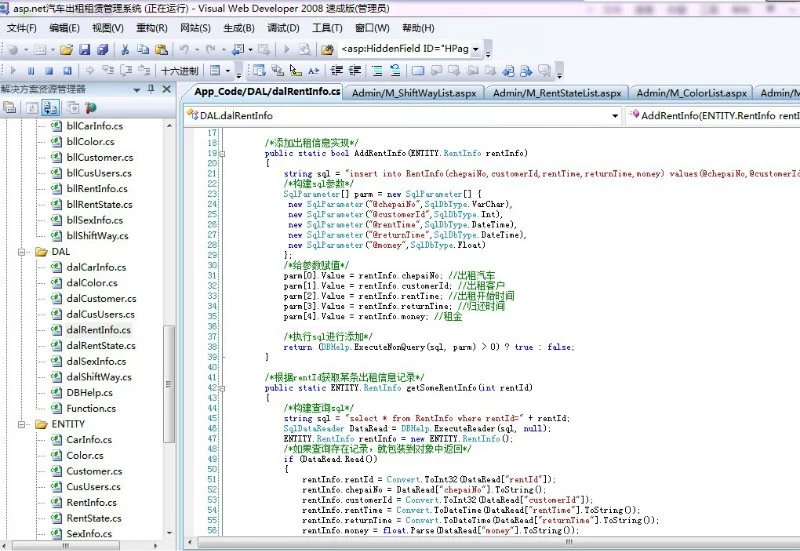Image resolution: width=800 pixels, height=551 pixels.
Task: Open the 编辑(E) menu
Action: tap(64, 28)
